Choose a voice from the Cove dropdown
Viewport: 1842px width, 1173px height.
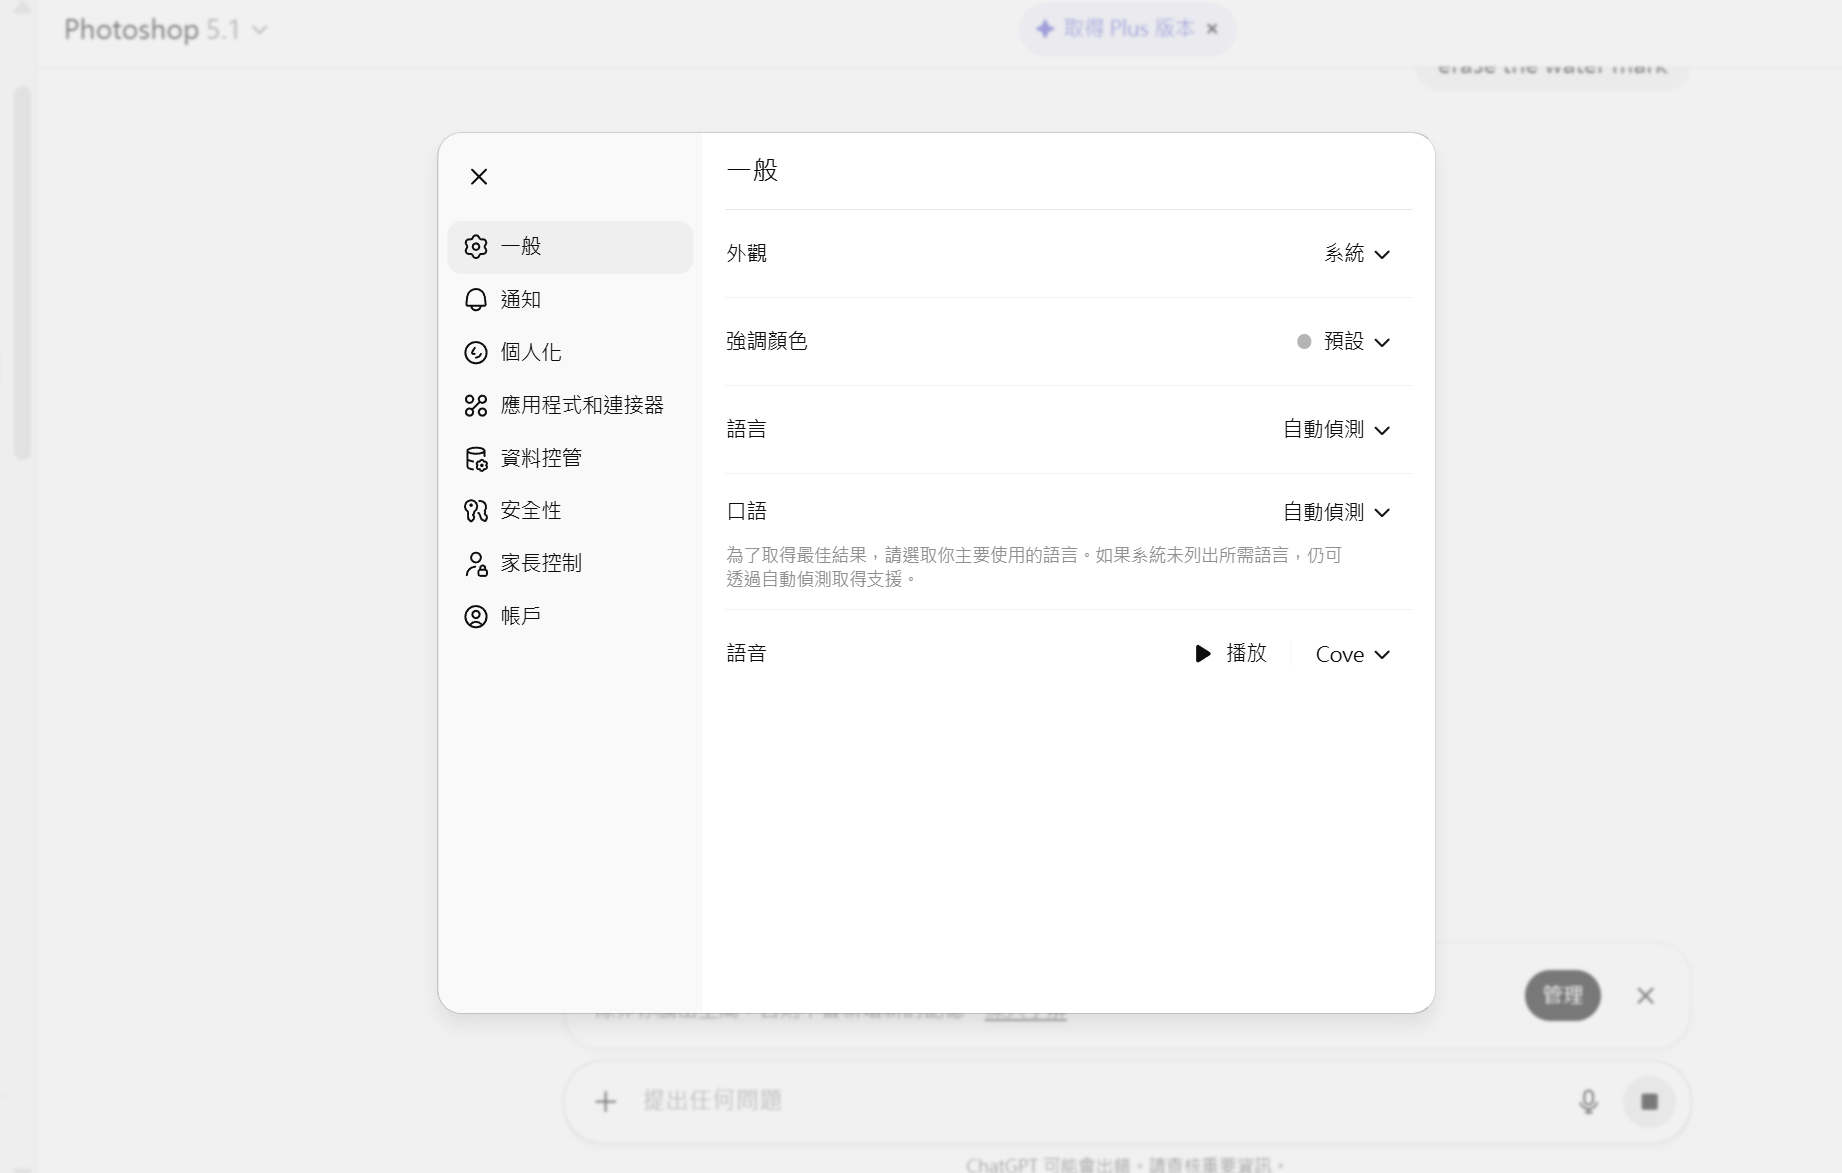(1352, 655)
